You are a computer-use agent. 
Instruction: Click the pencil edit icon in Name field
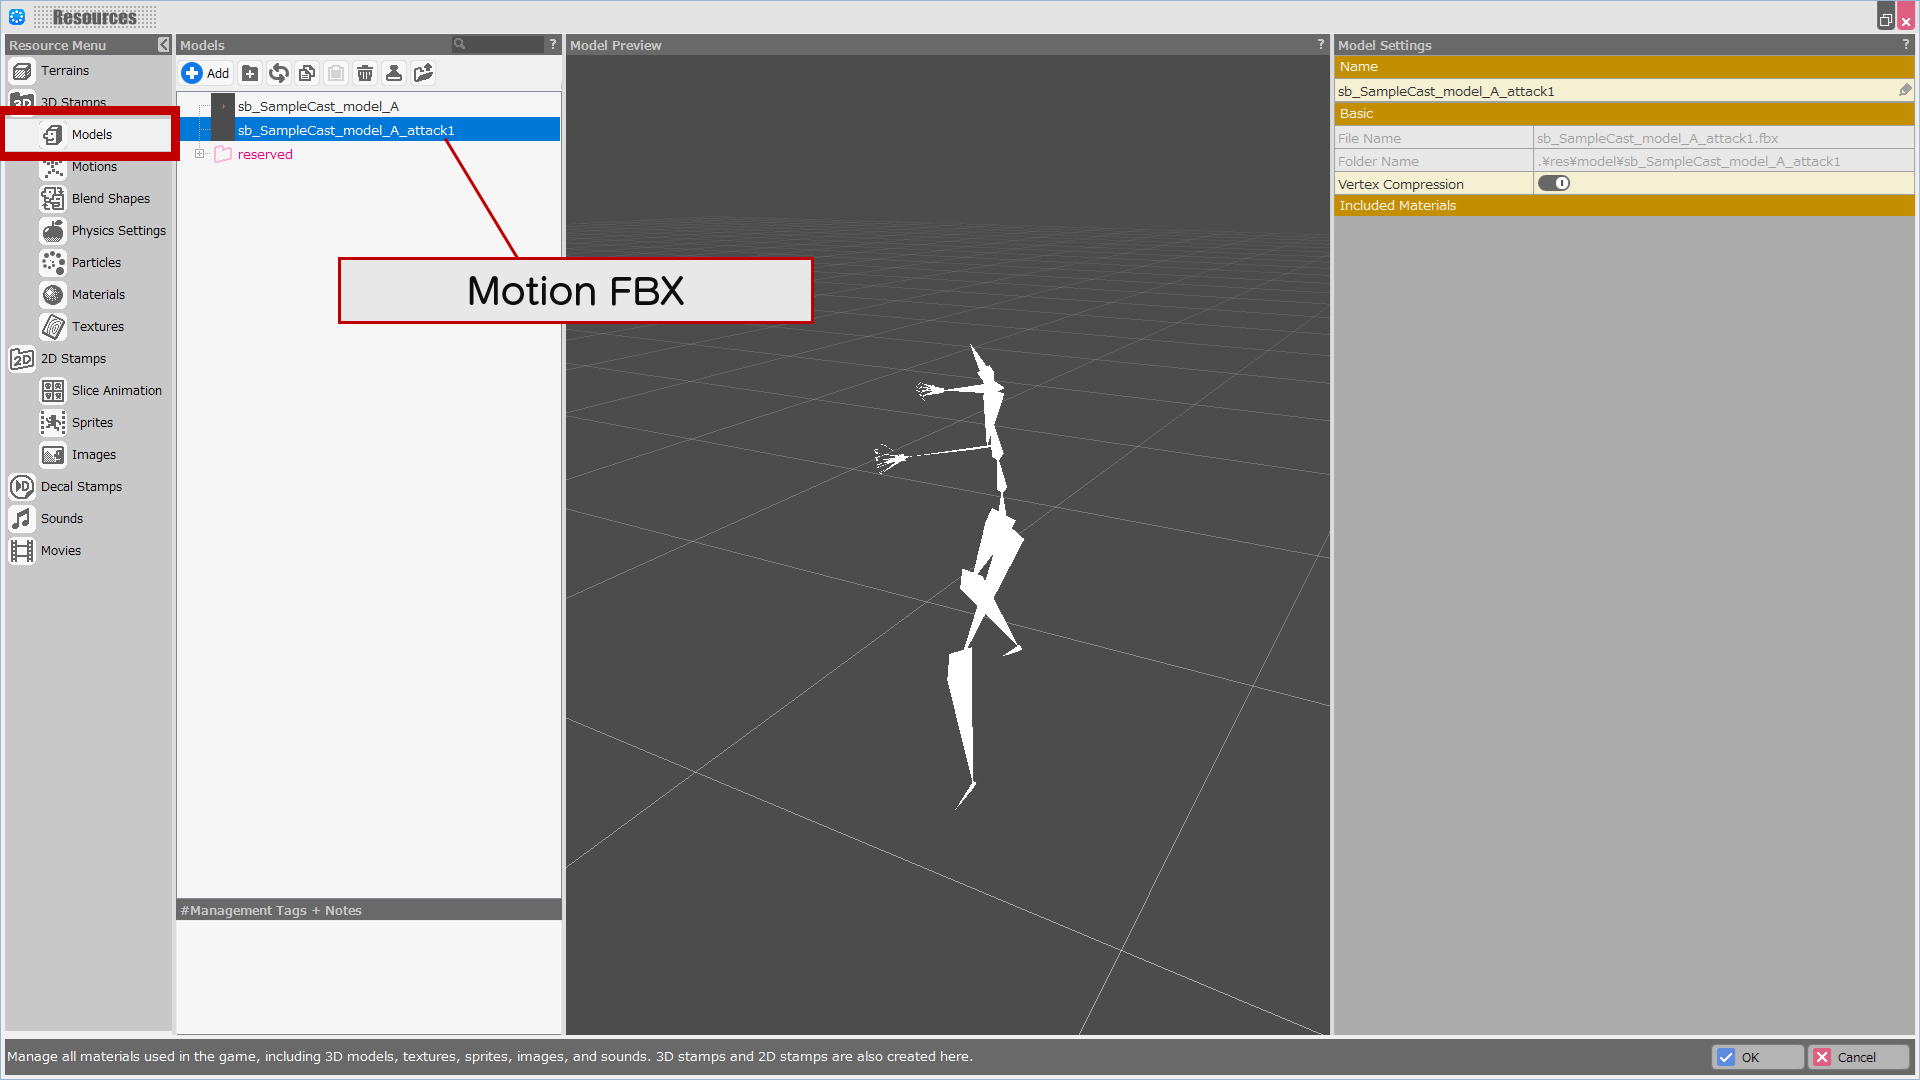tap(1905, 90)
